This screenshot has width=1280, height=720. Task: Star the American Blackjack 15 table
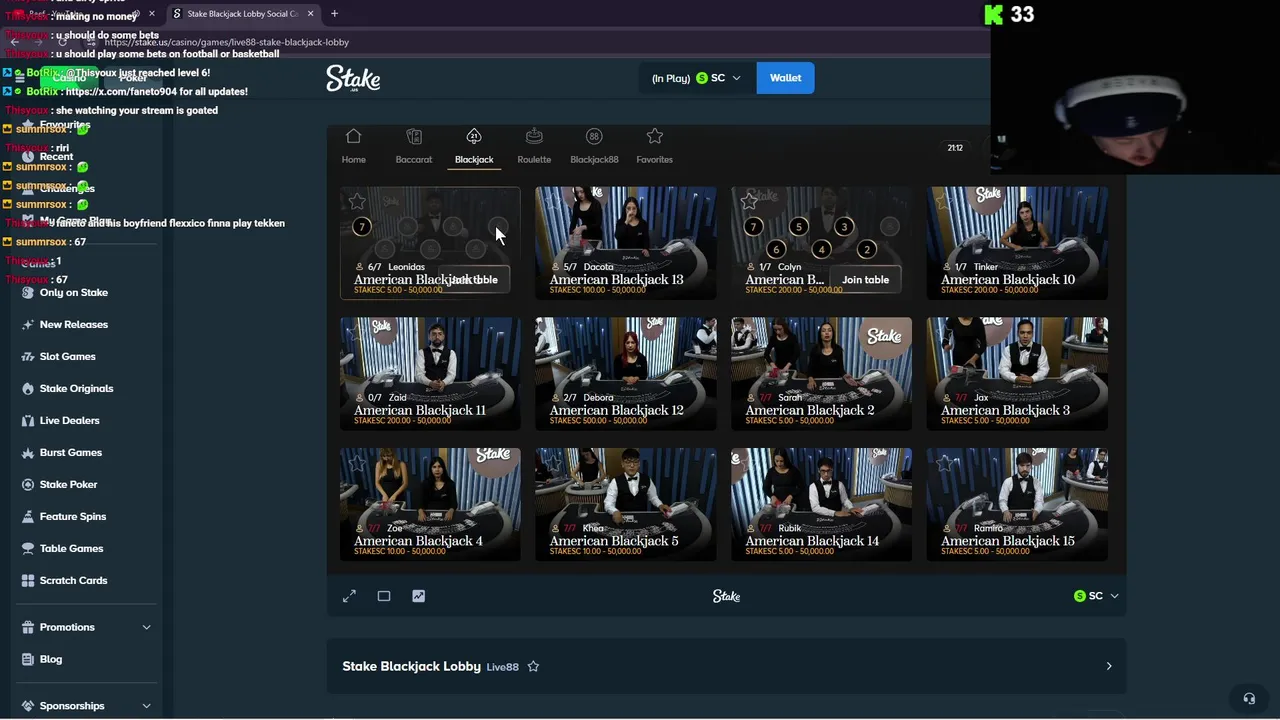coord(944,463)
